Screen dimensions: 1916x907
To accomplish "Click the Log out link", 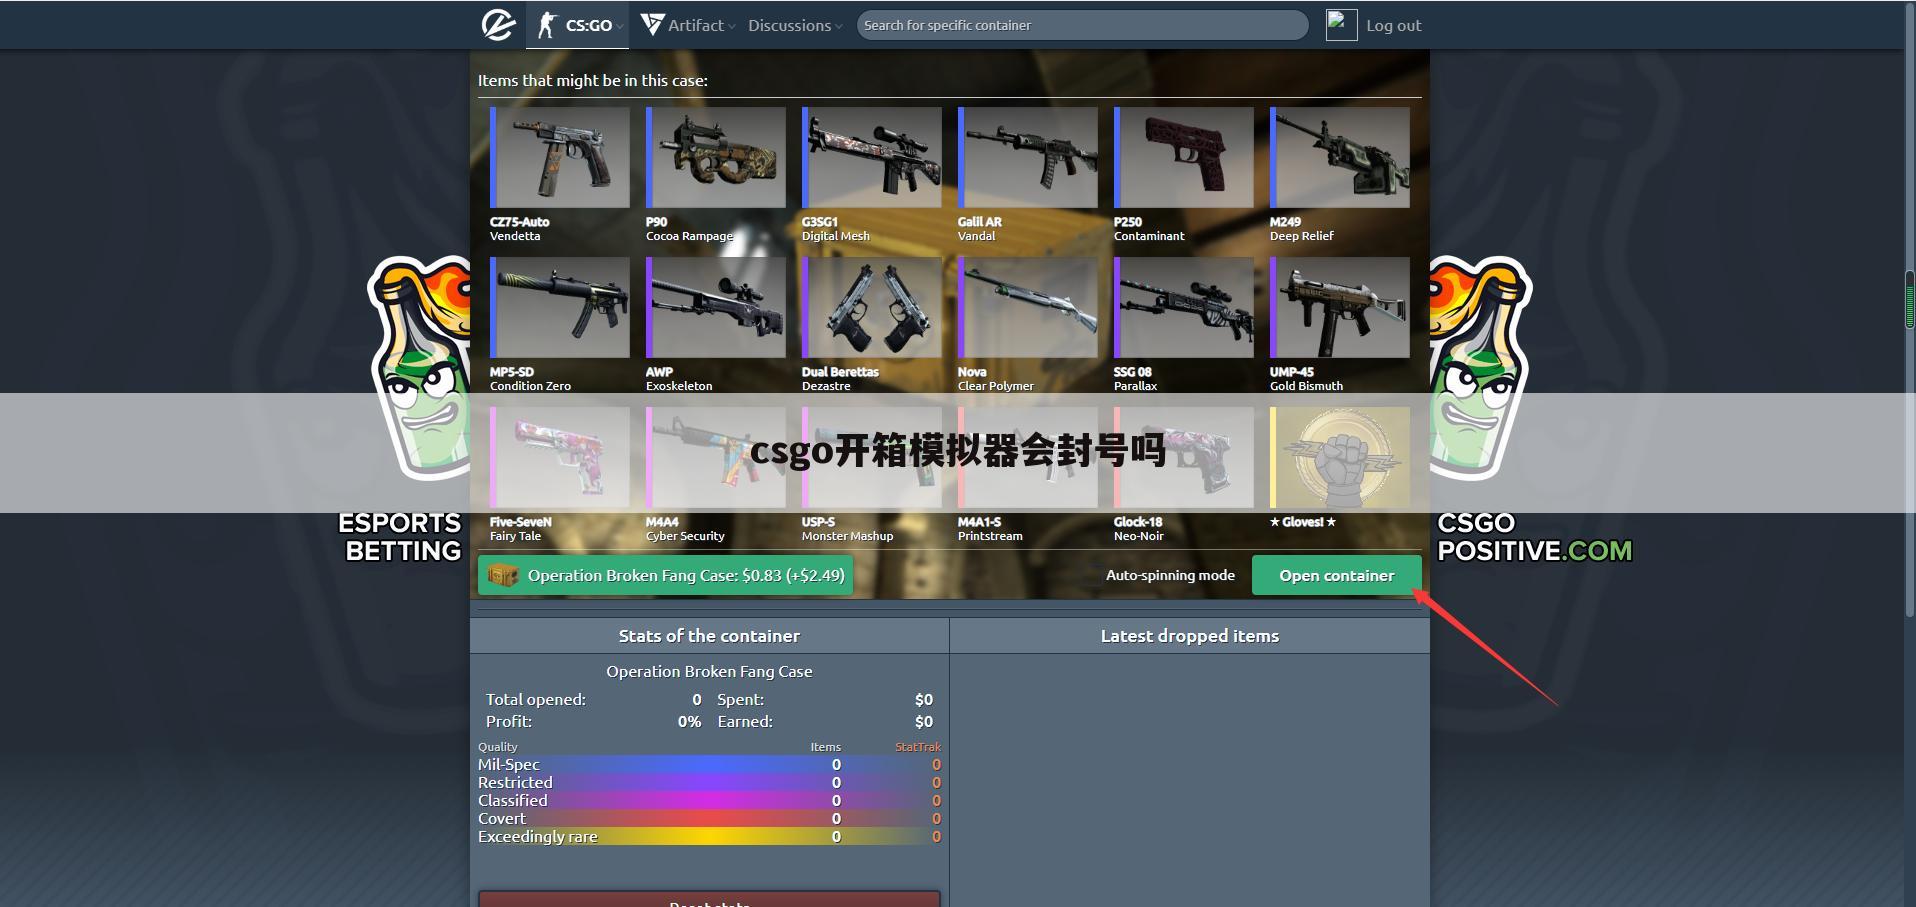I will click(1394, 25).
